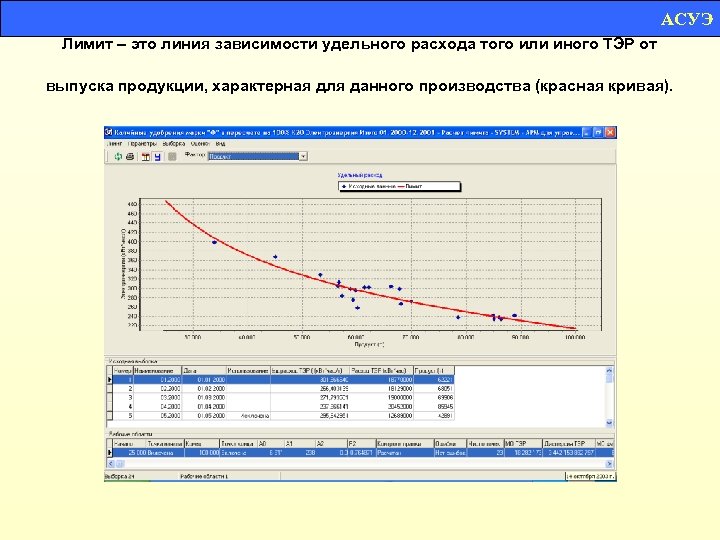
Task: Click the application icon in the title bar
Action: pos(109,132)
